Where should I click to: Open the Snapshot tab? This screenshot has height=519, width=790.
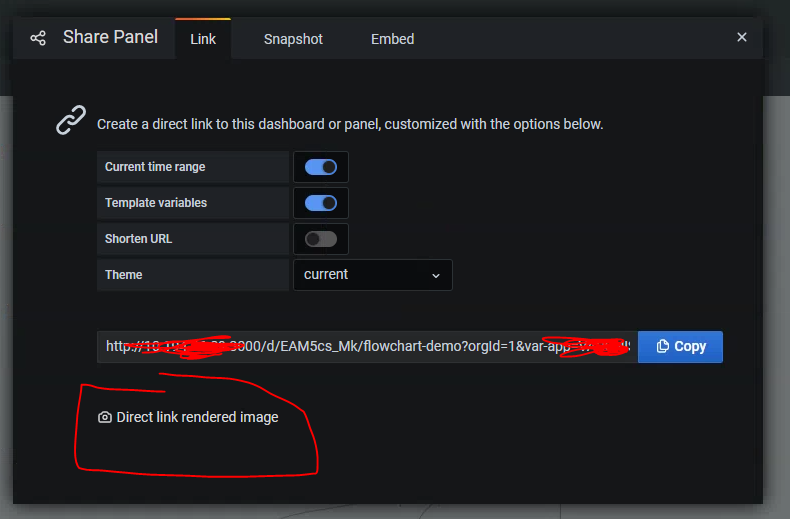coord(293,39)
